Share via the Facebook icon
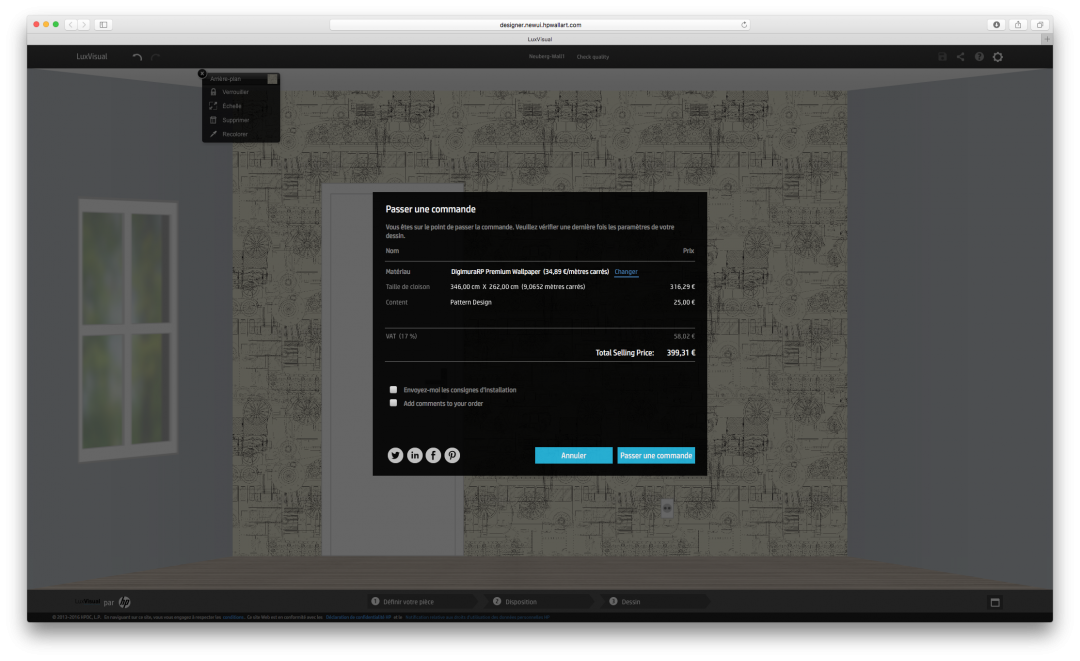 click(433, 455)
